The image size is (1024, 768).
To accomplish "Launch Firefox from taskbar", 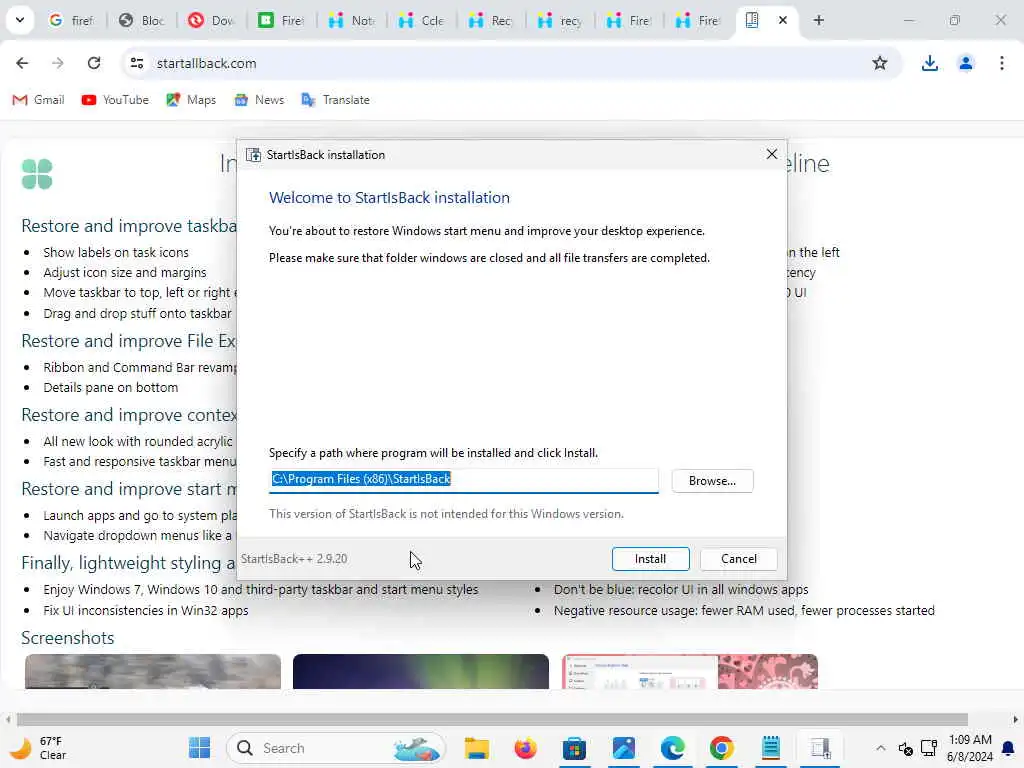I will [525, 748].
